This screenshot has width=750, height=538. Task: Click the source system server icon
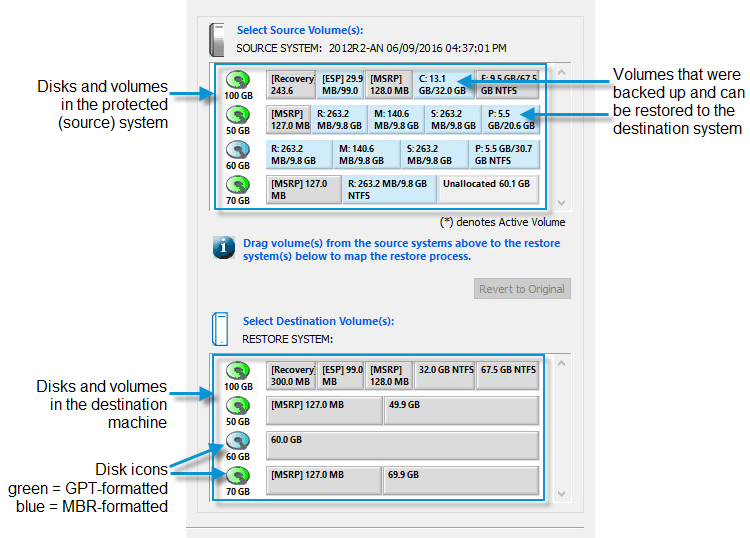pyautogui.click(x=217, y=40)
